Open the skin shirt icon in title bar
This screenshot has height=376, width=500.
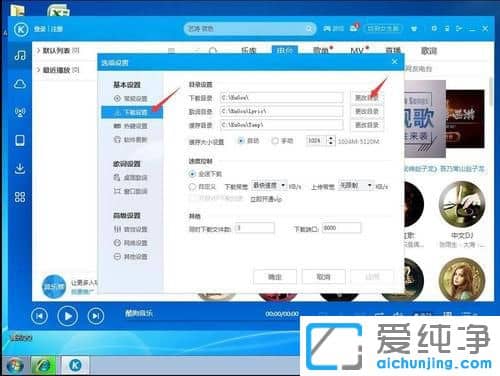414,29
